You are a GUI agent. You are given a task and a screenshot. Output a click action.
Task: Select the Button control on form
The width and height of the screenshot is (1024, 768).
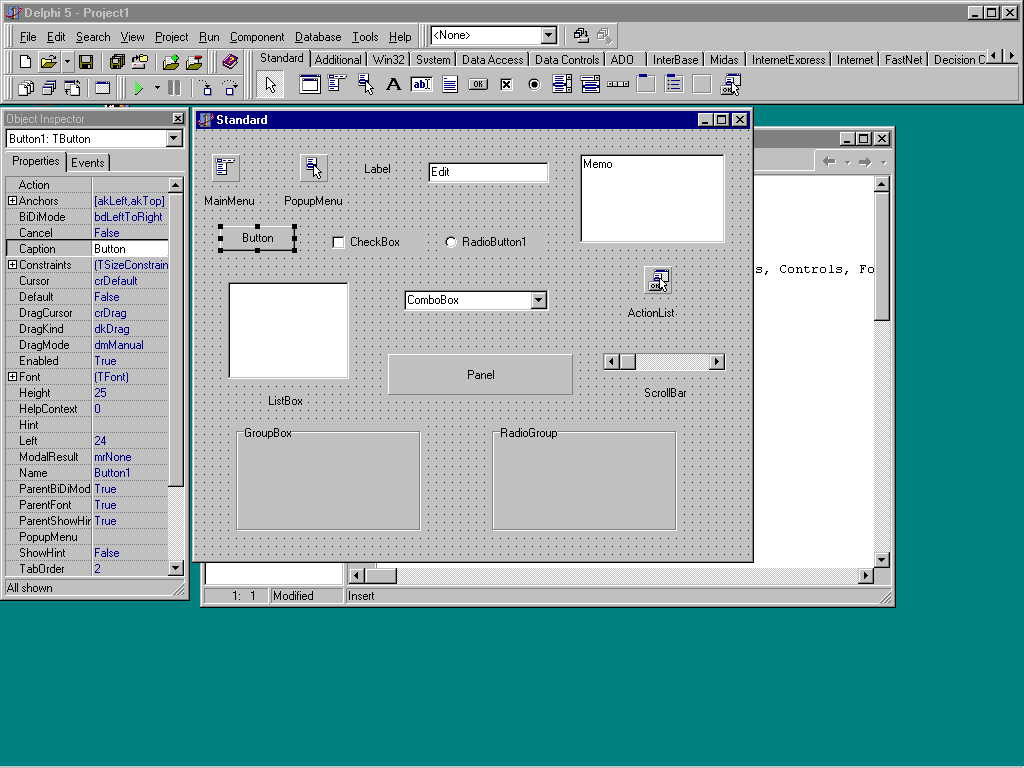click(257, 238)
